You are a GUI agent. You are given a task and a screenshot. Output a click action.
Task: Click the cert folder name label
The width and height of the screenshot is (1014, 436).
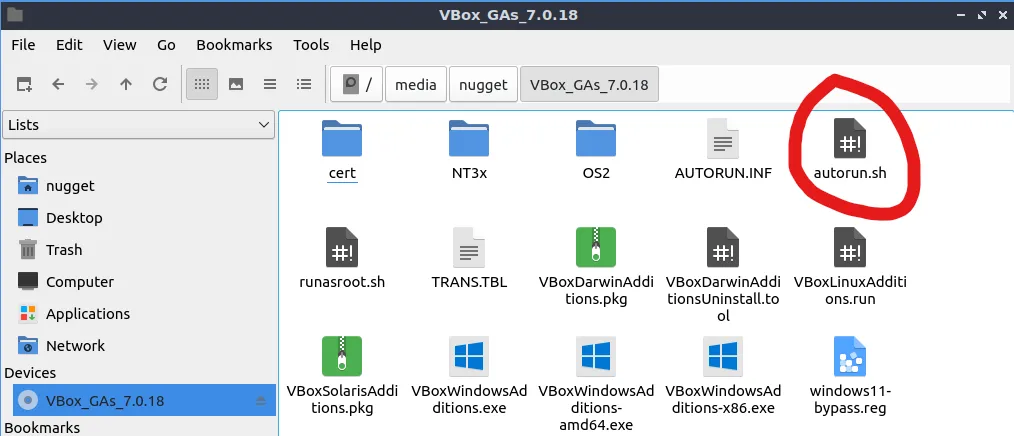tap(342, 173)
